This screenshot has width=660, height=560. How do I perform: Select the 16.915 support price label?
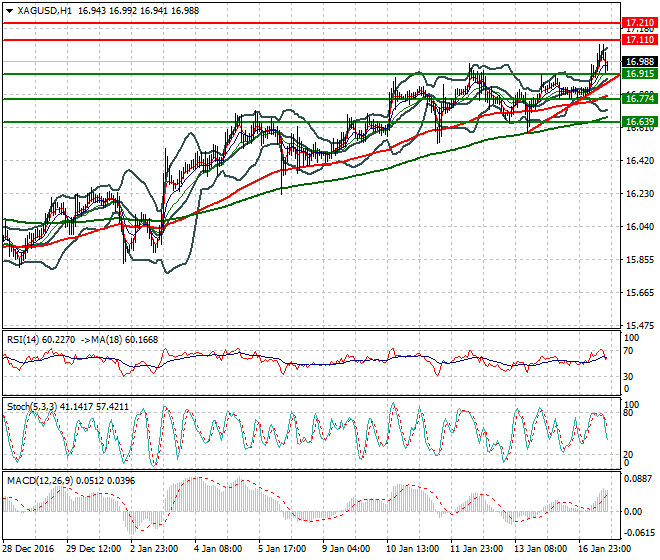(639, 74)
